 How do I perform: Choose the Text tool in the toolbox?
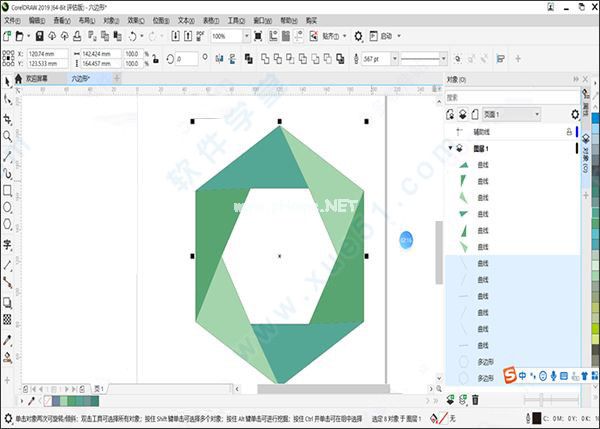pos(7,244)
